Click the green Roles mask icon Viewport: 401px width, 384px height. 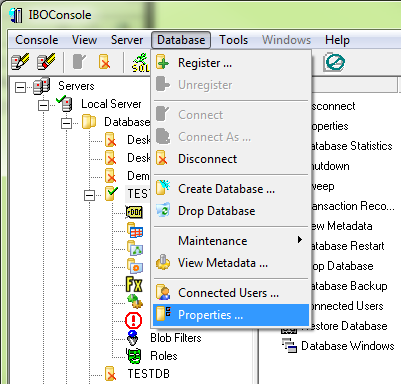[x=134, y=356]
